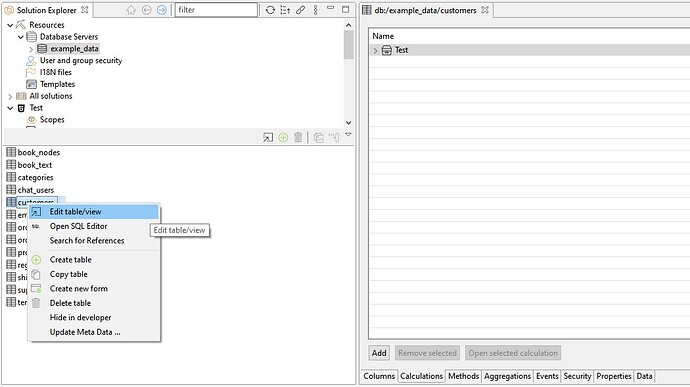690x387 pixels.
Task: Expand the Test row in calculations table
Action: pos(375,51)
